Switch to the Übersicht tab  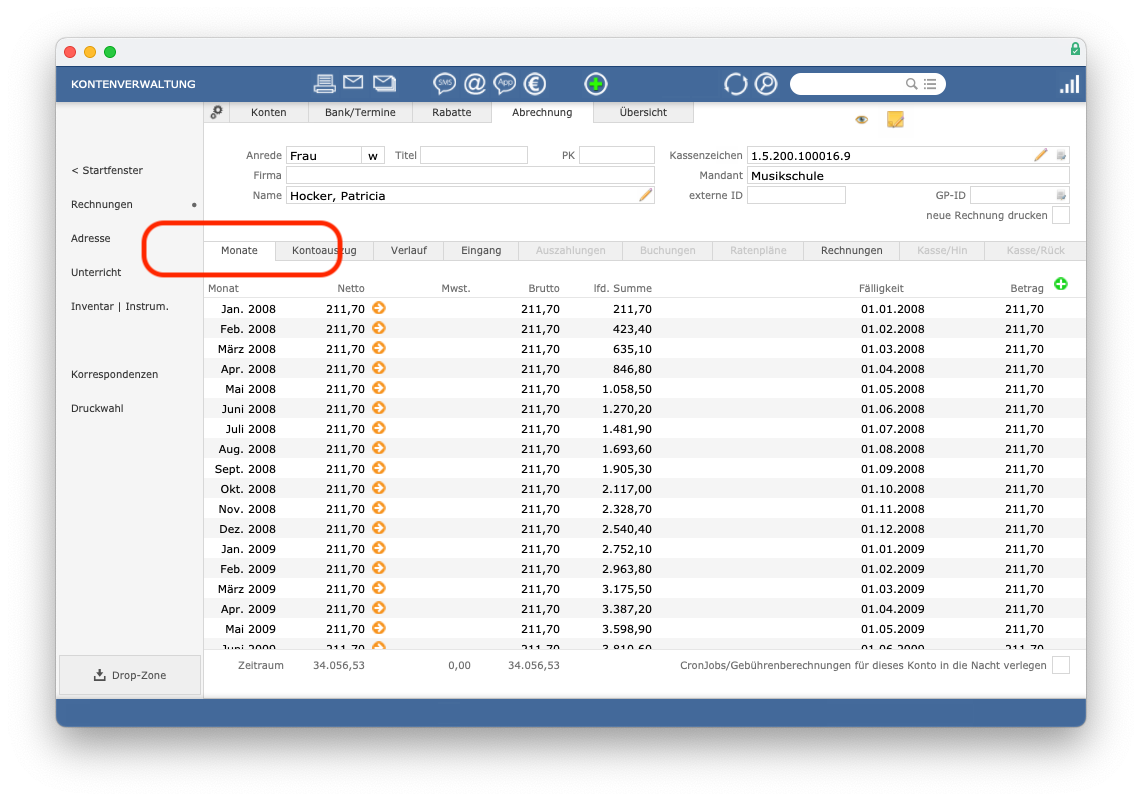643,112
